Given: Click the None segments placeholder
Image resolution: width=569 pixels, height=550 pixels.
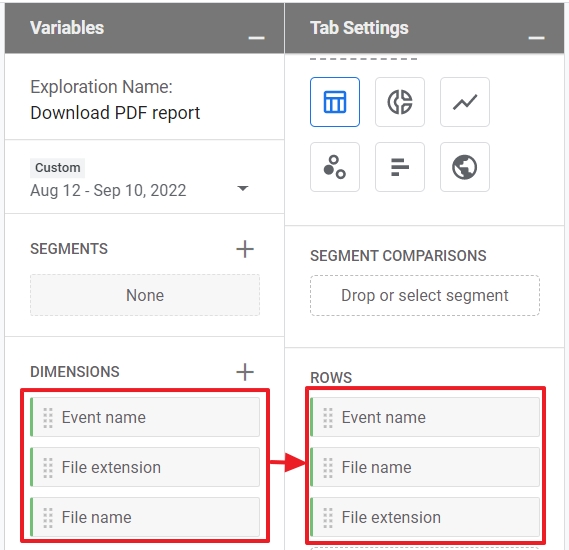Looking at the screenshot, I should pos(145,295).
